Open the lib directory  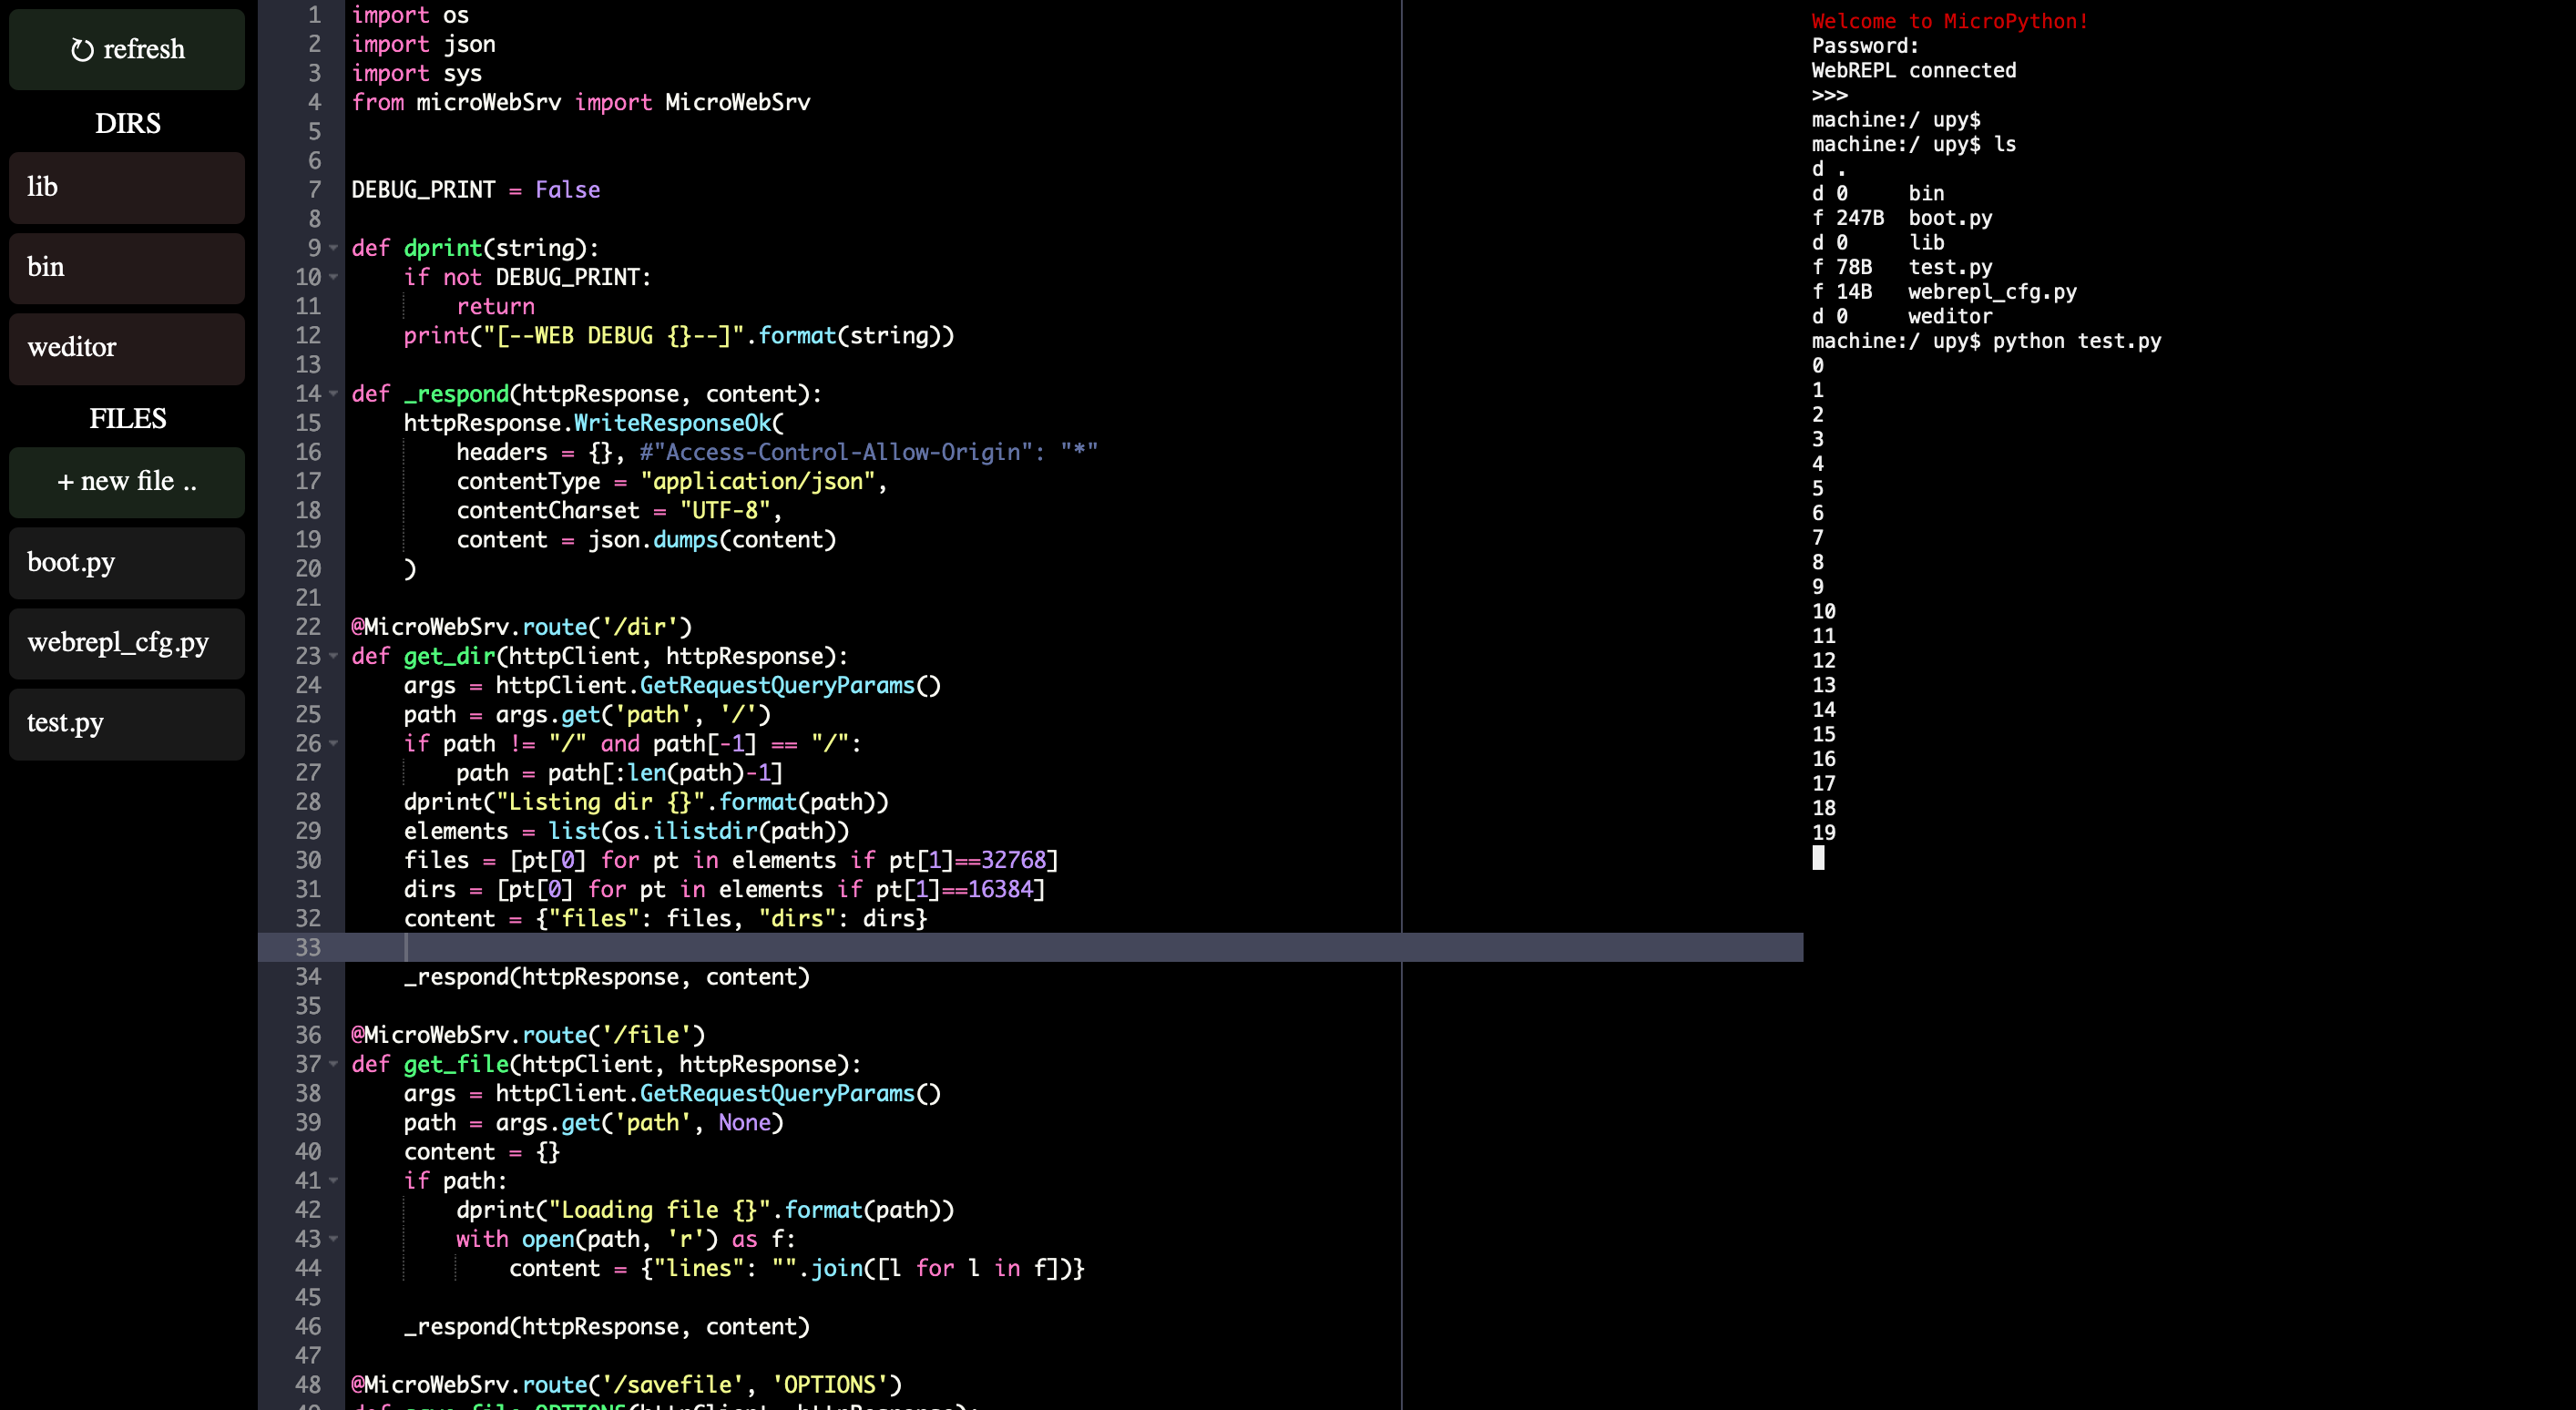(x=127, y=187)
